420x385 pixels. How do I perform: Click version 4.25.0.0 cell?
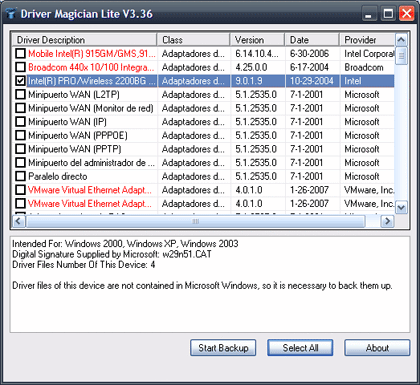click(257, 67)
